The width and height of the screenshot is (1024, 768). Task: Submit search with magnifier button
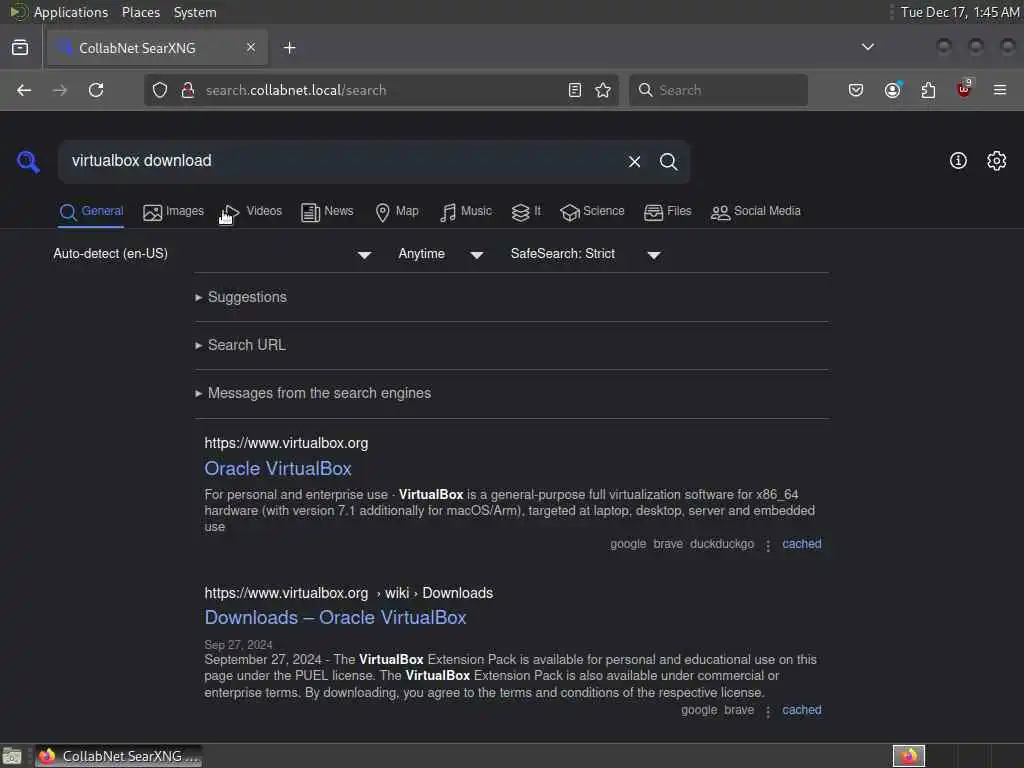[668, 161]
